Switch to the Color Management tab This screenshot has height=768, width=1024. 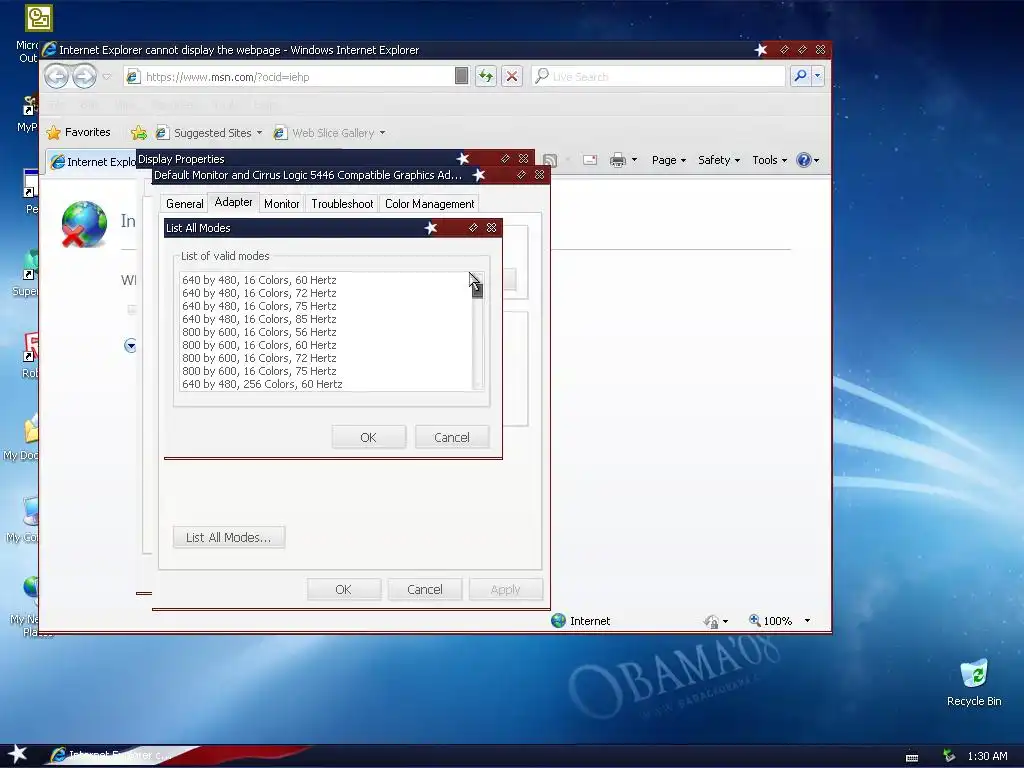[x=430, y=204]
